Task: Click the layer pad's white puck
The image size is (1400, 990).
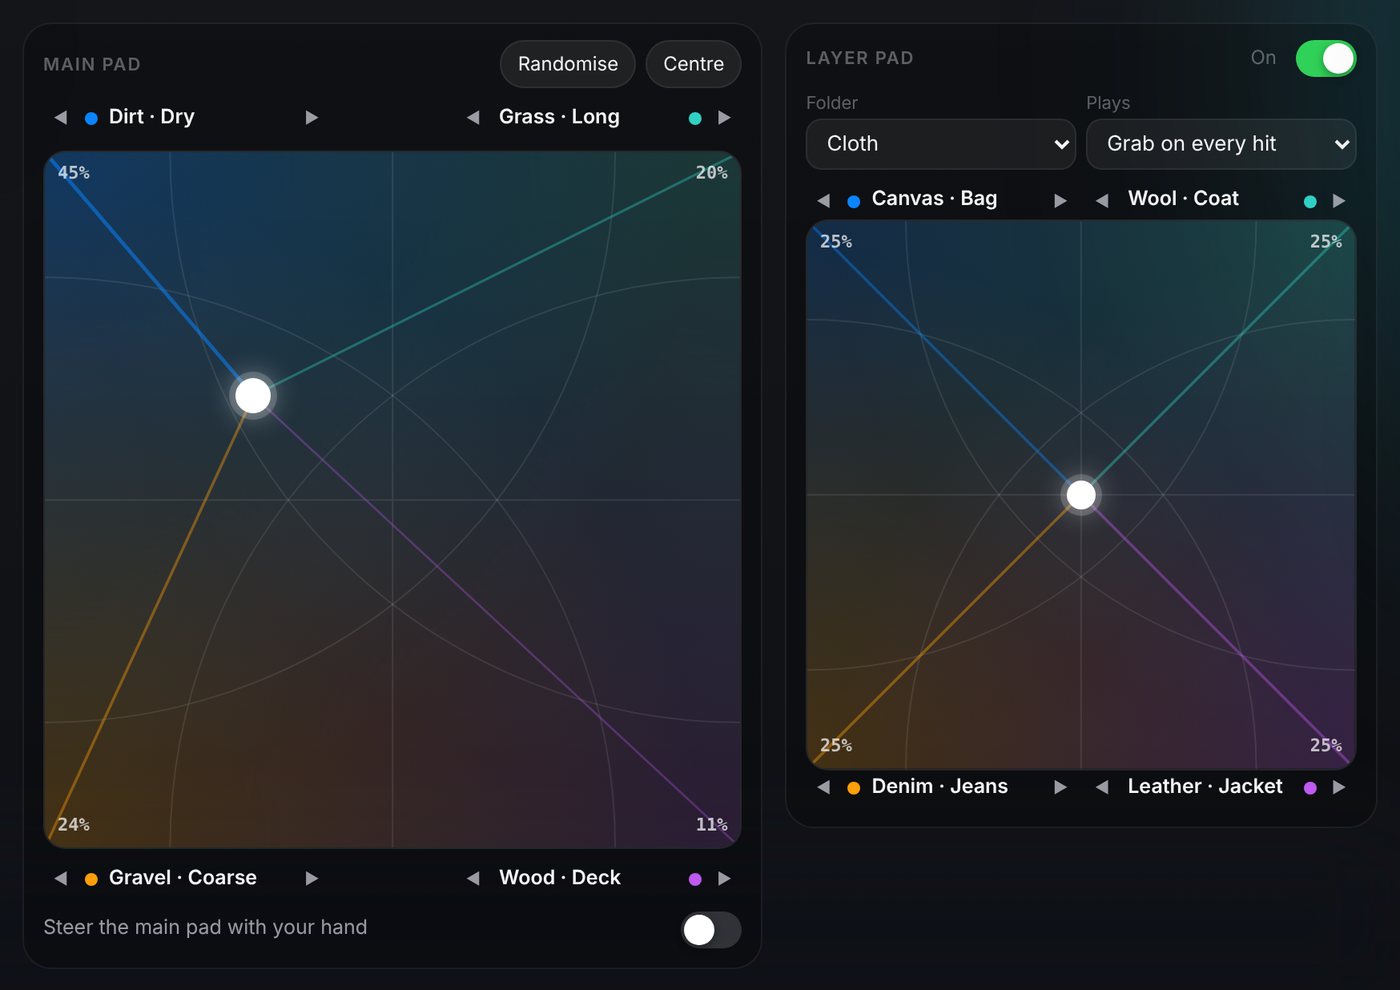Action: [x=1081, y=495]
